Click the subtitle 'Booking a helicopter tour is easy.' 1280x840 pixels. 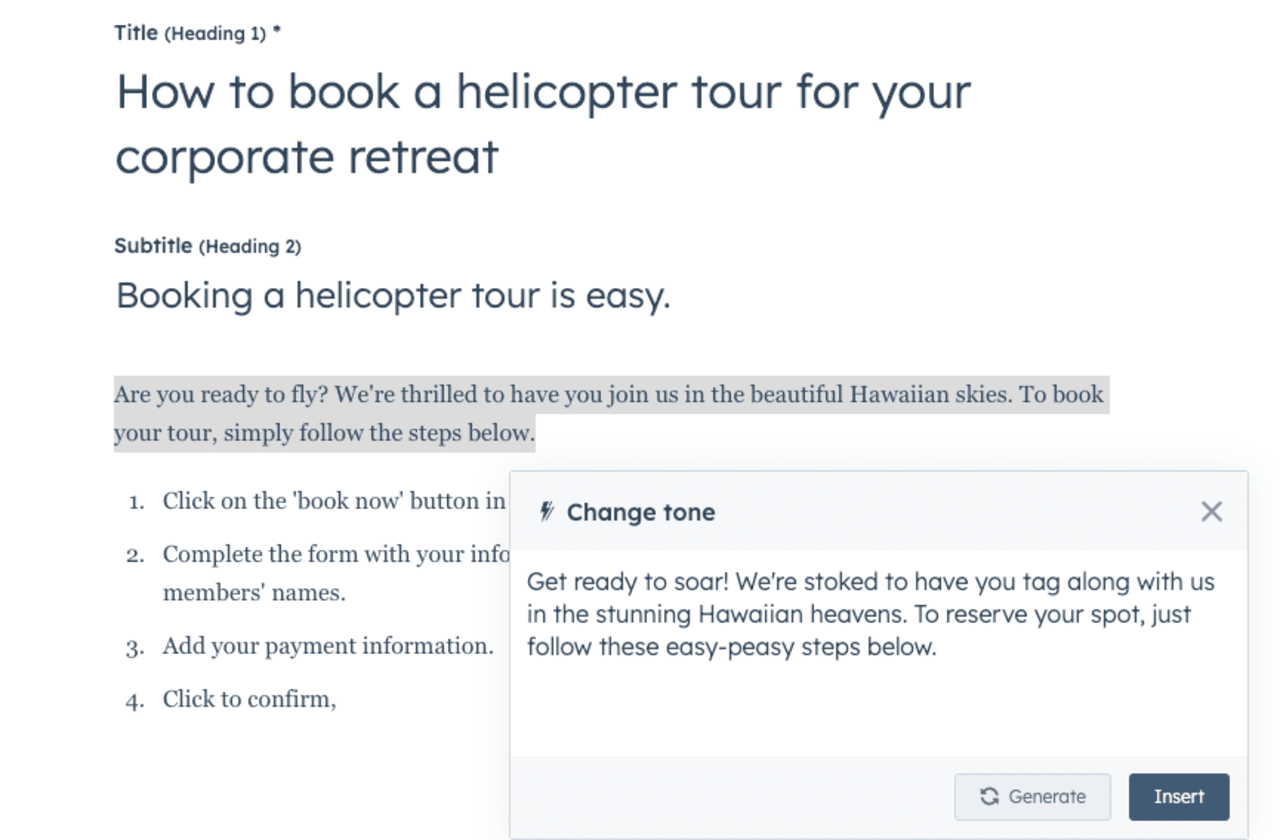393,296
